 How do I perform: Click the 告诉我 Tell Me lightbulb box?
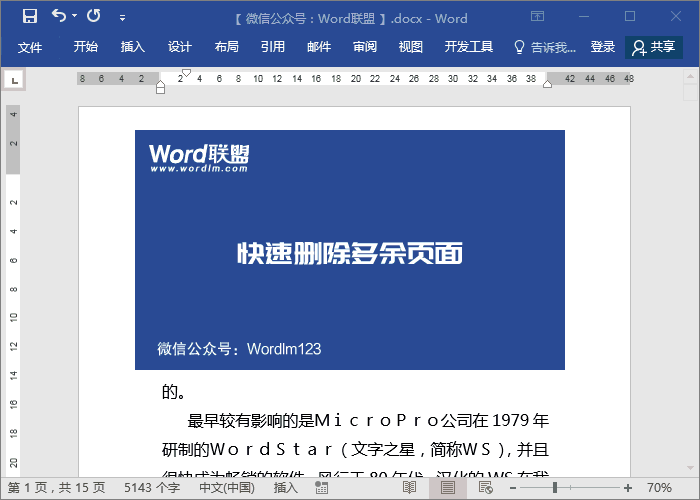(x=545, y=47)
